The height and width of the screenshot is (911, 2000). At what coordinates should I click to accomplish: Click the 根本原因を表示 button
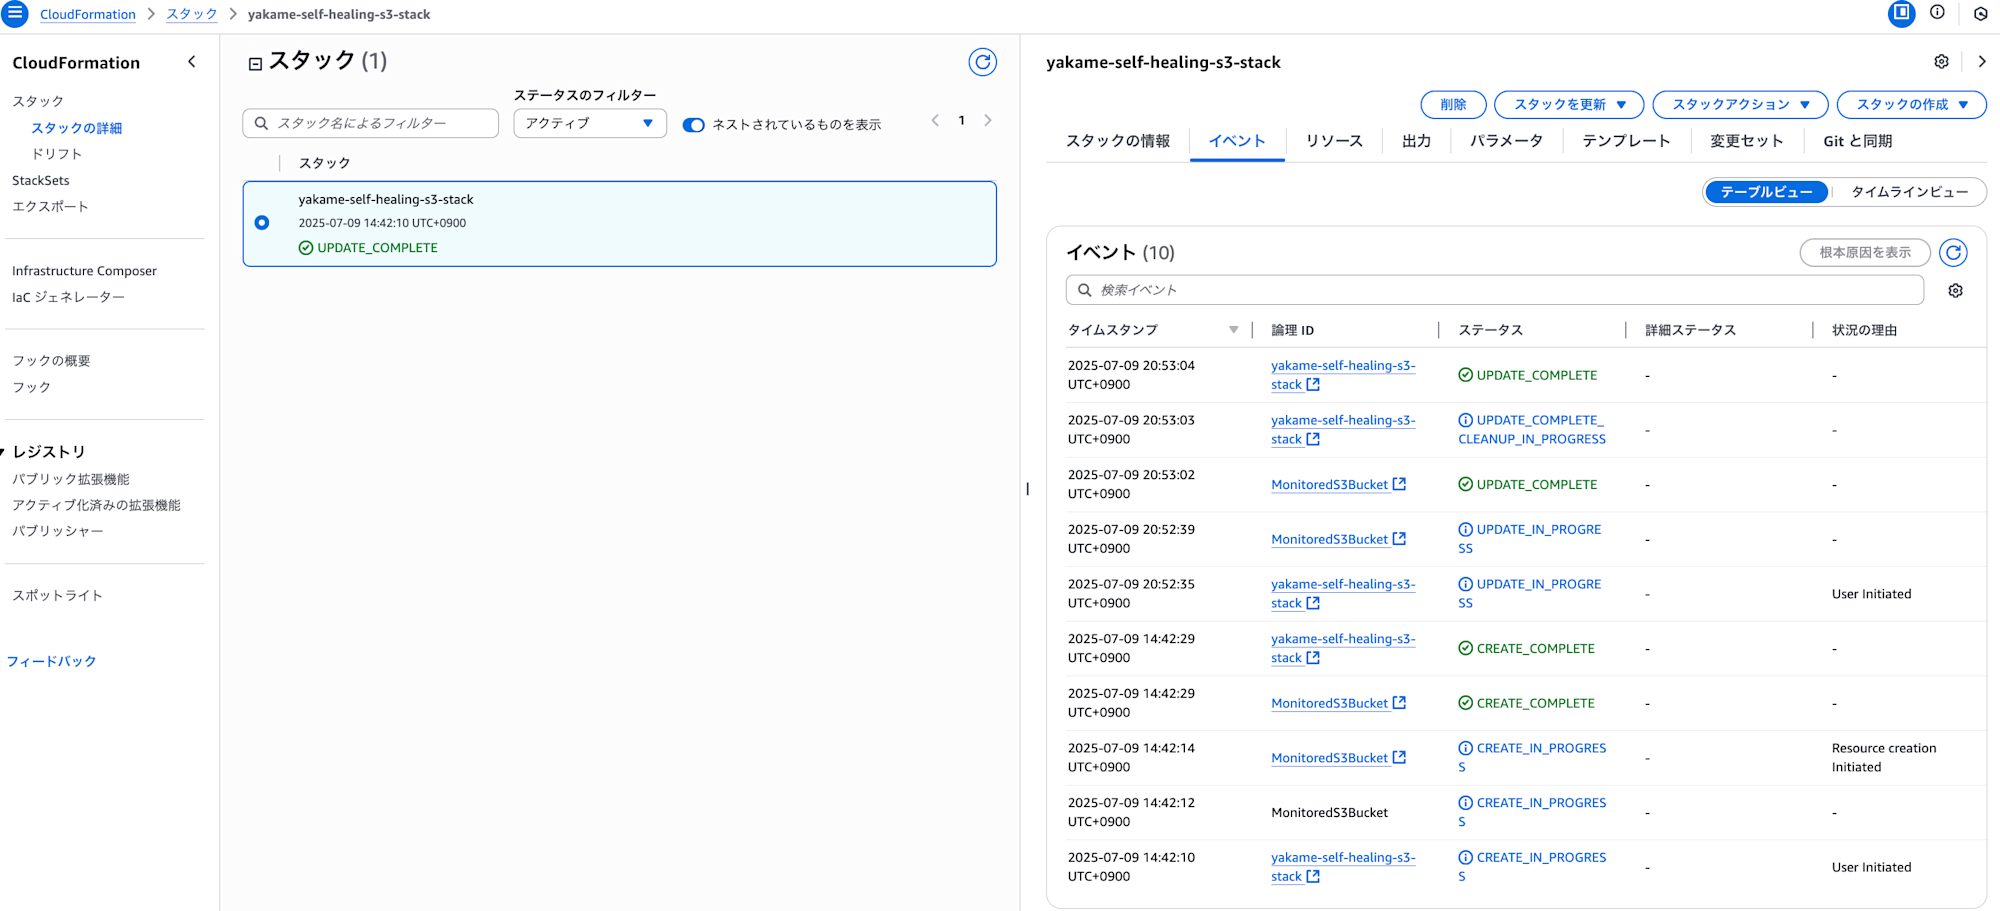pos(1865,252)
